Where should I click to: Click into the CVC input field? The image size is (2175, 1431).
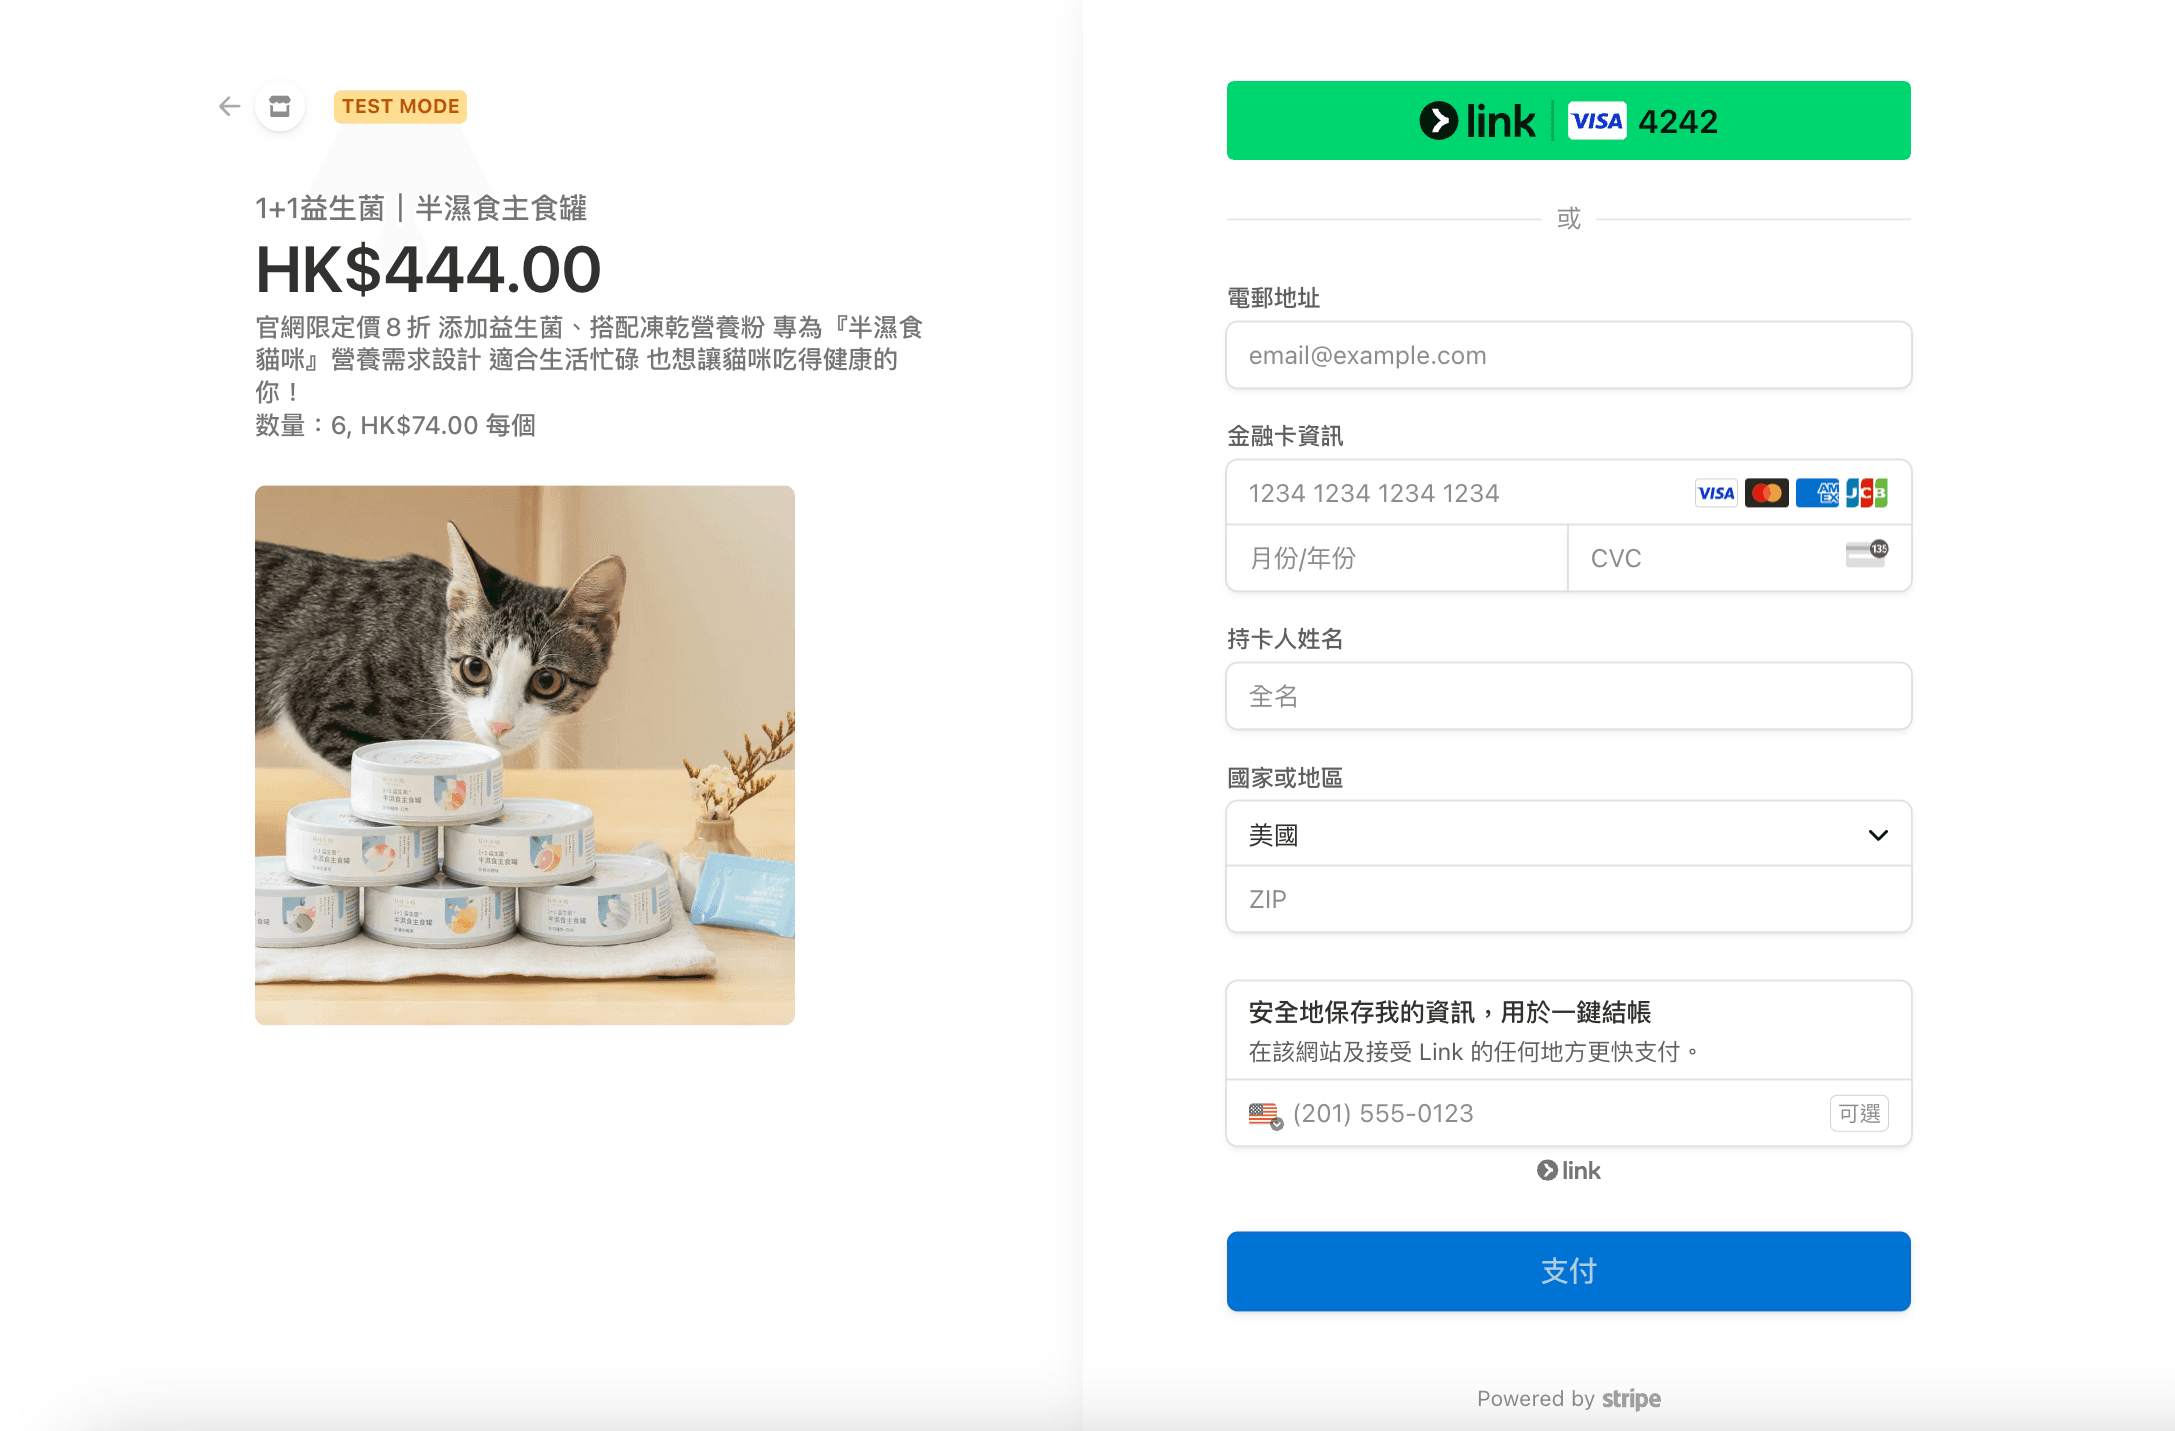coord(1700,558)
